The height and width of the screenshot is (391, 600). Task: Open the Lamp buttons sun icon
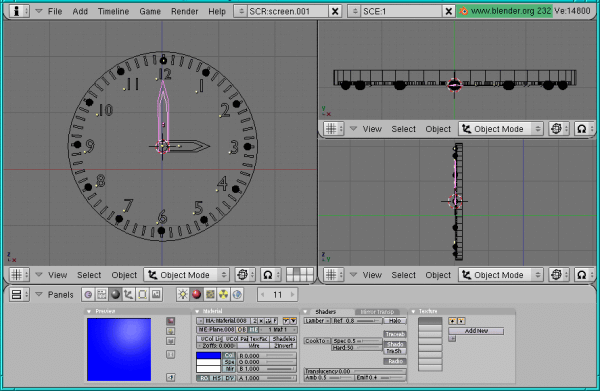183,294
